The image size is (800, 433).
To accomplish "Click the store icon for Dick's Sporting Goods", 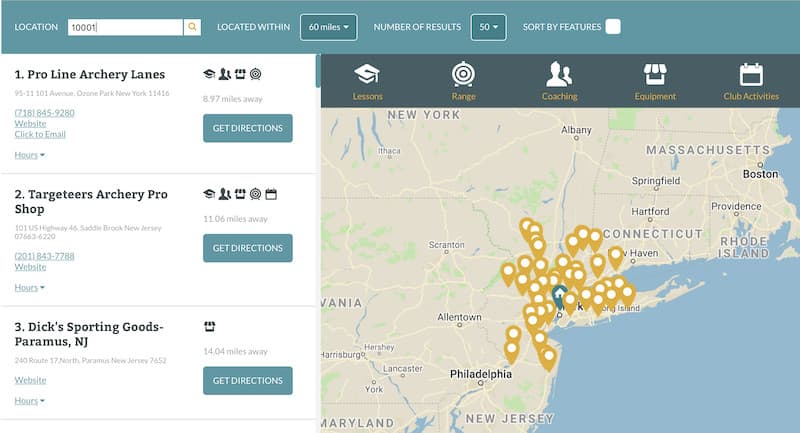I will (209, 327).
